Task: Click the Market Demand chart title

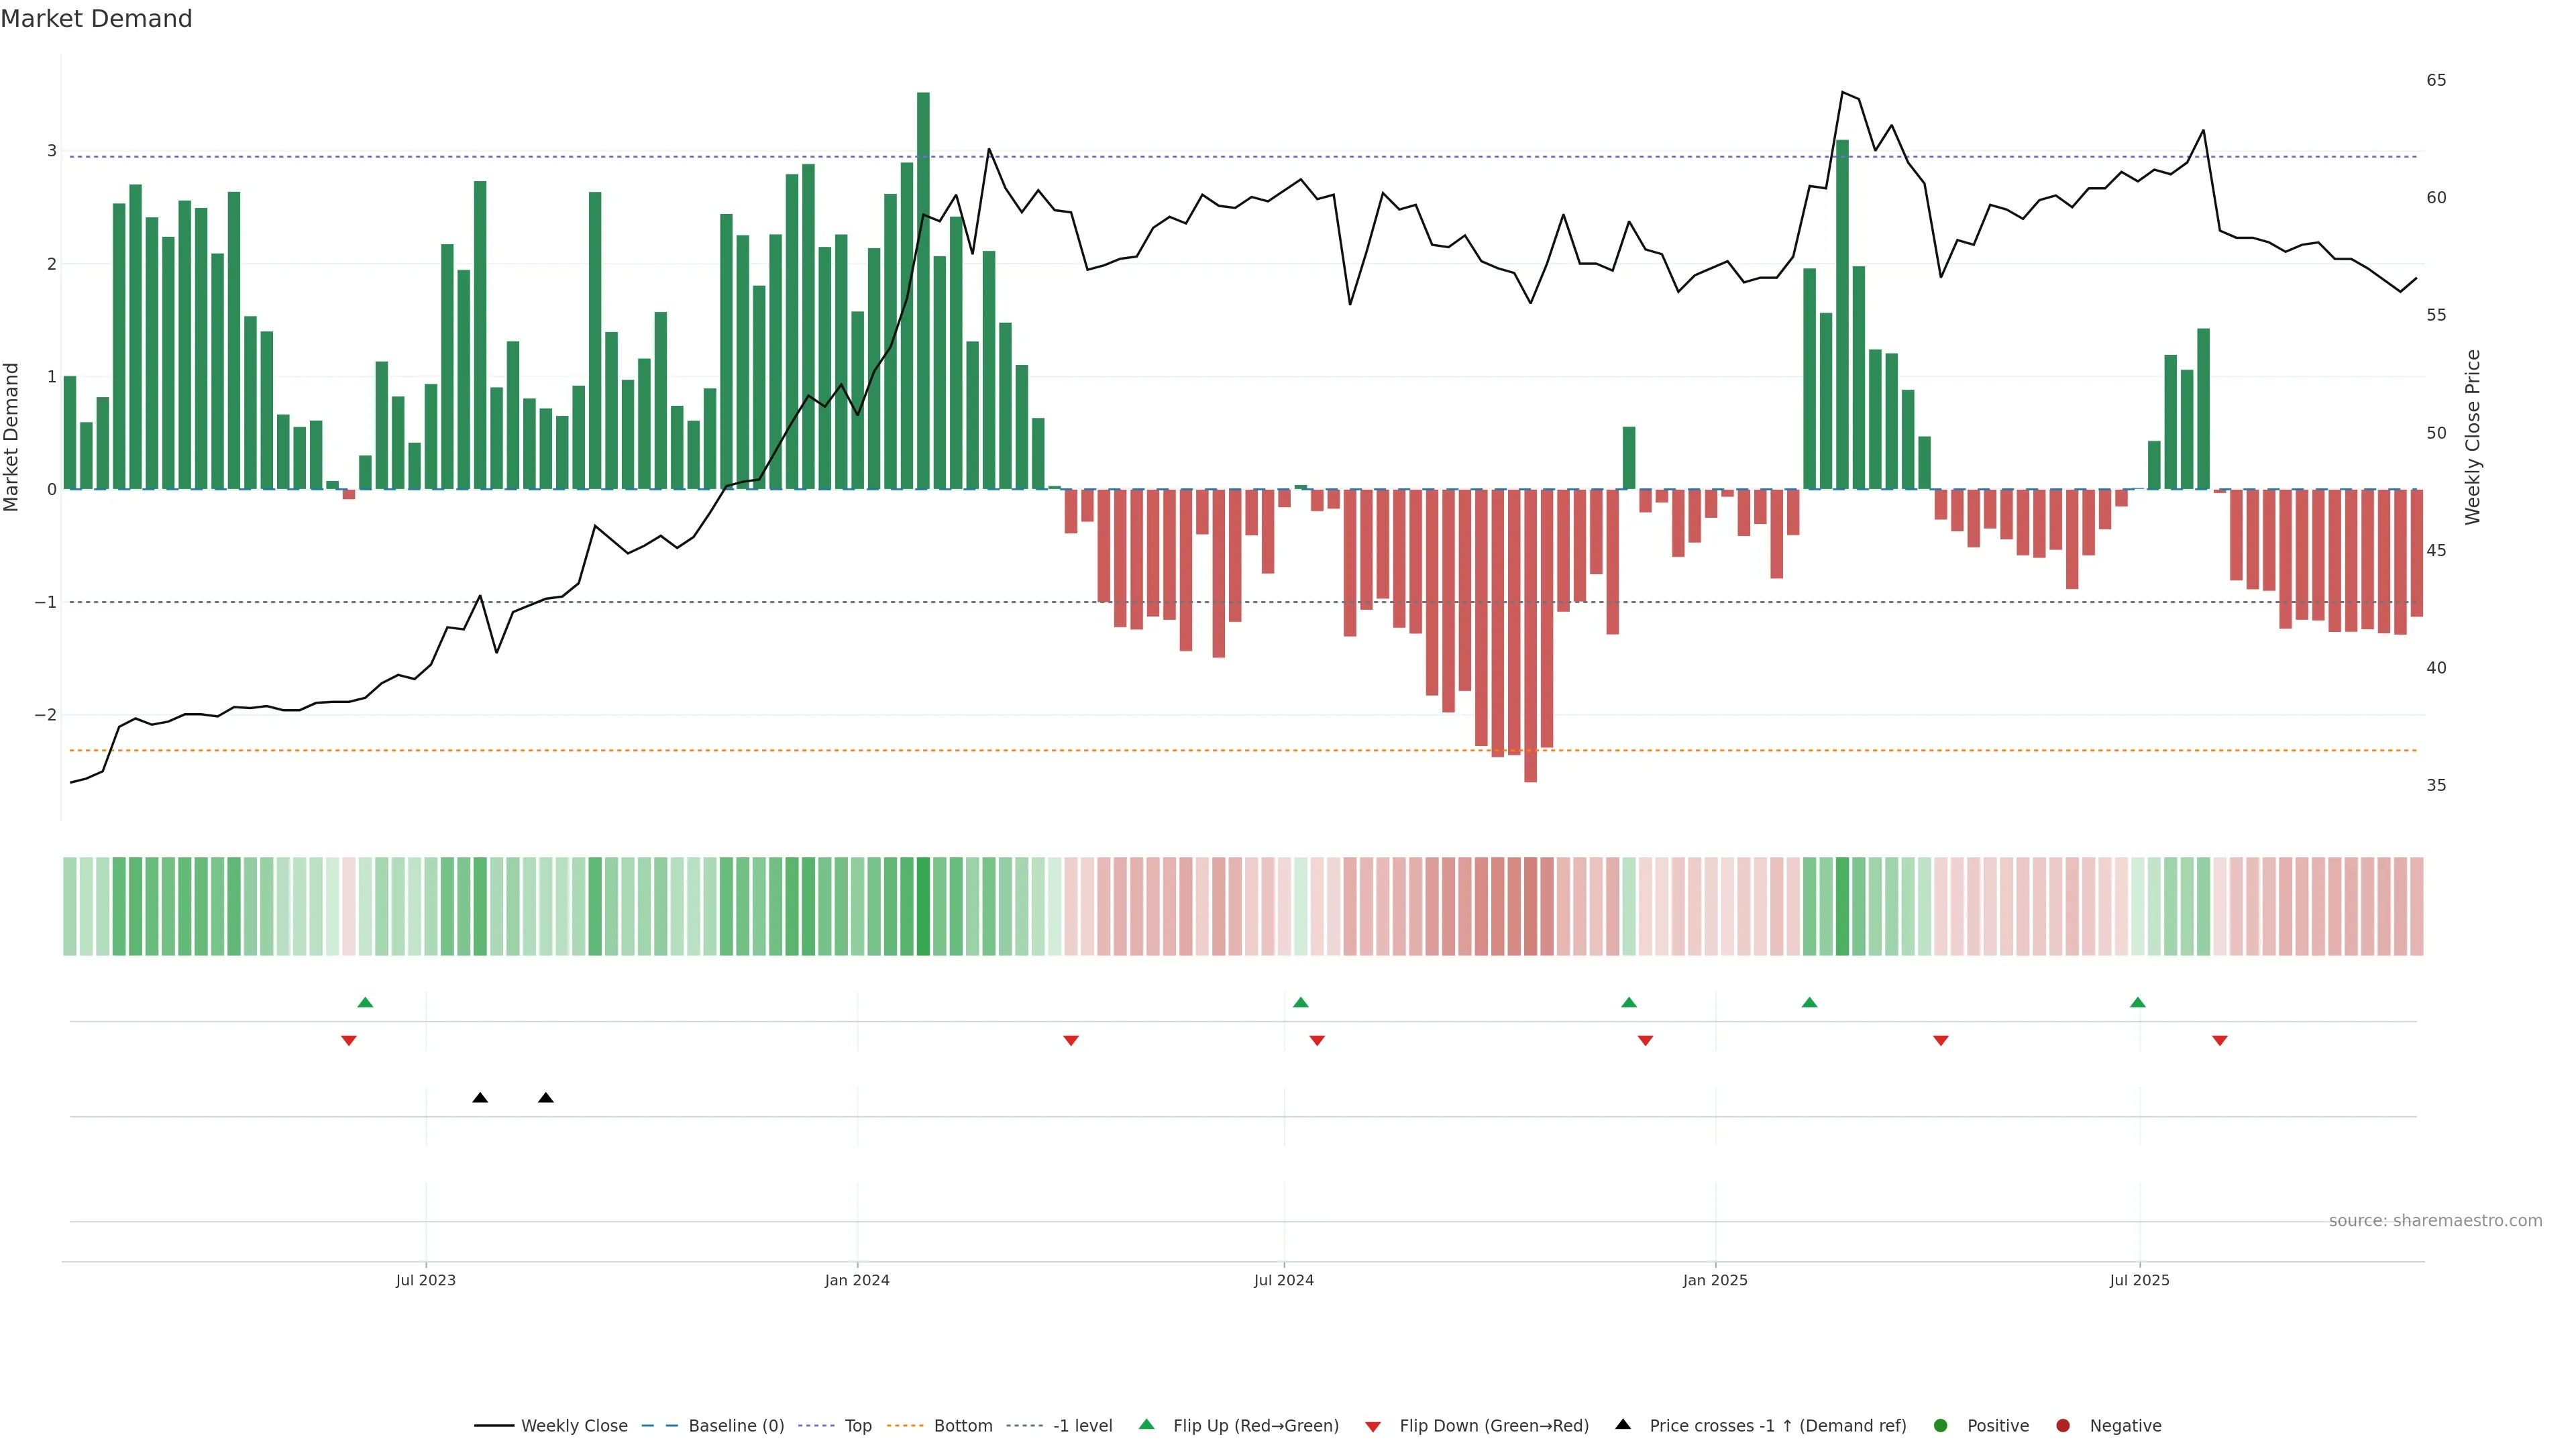Action: 96,19
